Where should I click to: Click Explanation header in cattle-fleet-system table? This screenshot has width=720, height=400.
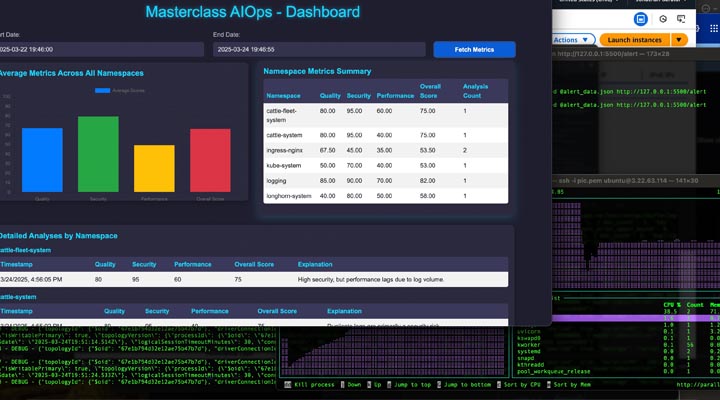pos(315,265)
